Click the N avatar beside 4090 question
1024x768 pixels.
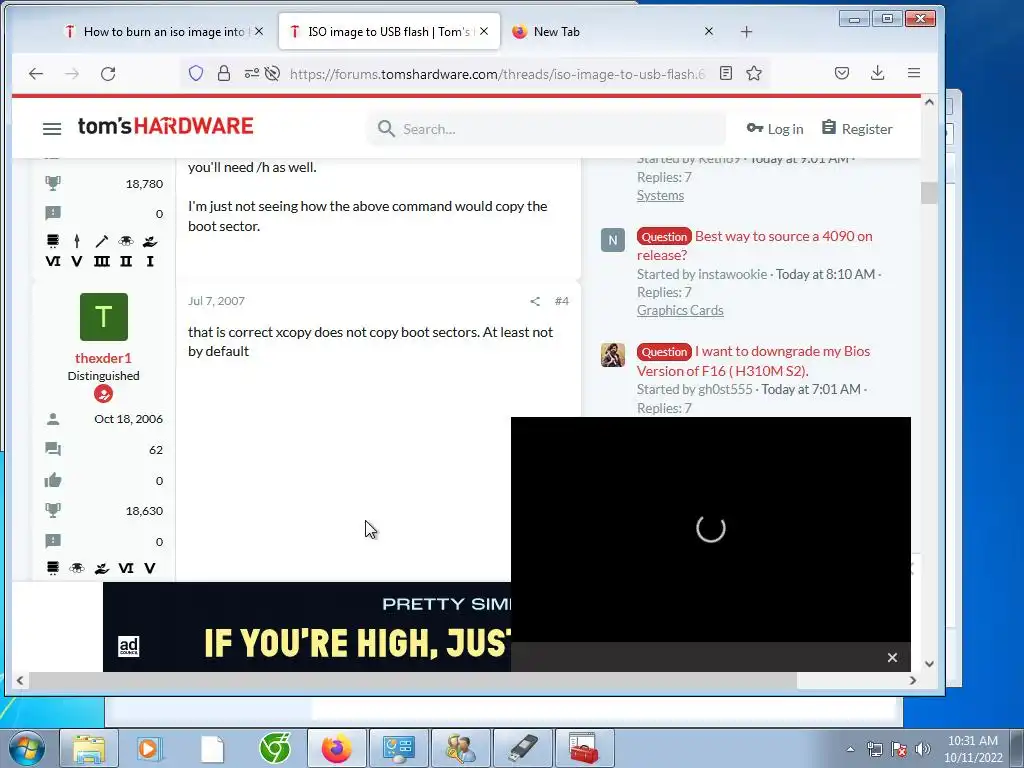tap(613, 240)
